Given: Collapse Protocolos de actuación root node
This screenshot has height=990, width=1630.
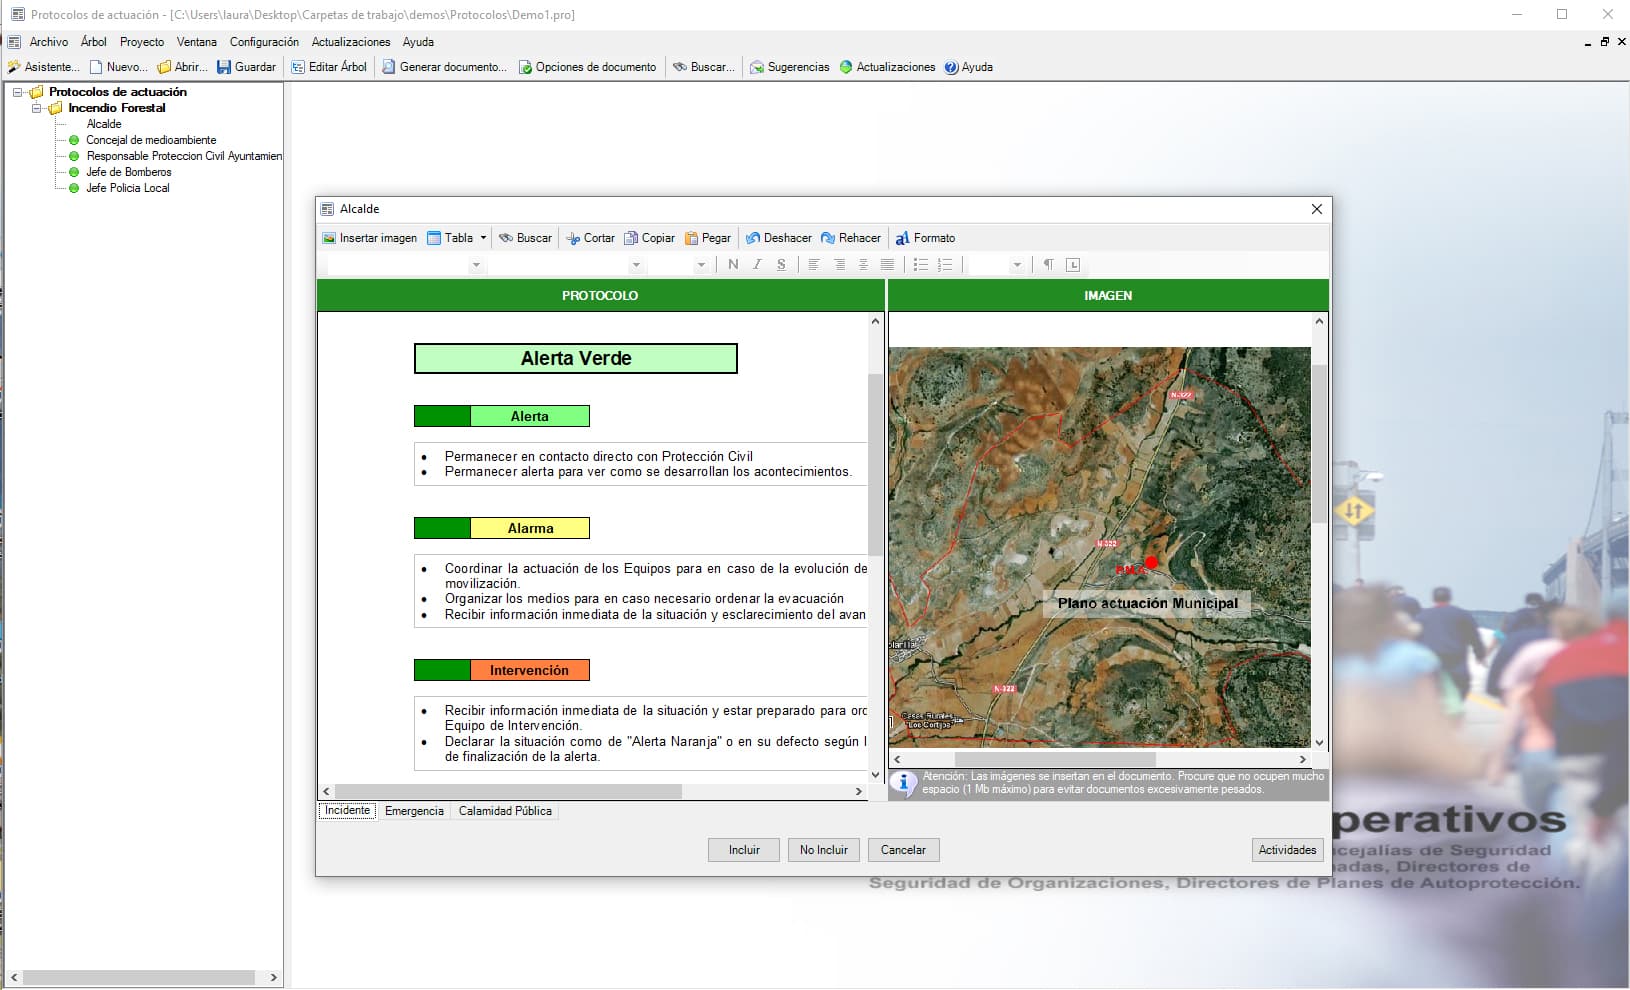Looking at the screenshot, I should 17,92.
